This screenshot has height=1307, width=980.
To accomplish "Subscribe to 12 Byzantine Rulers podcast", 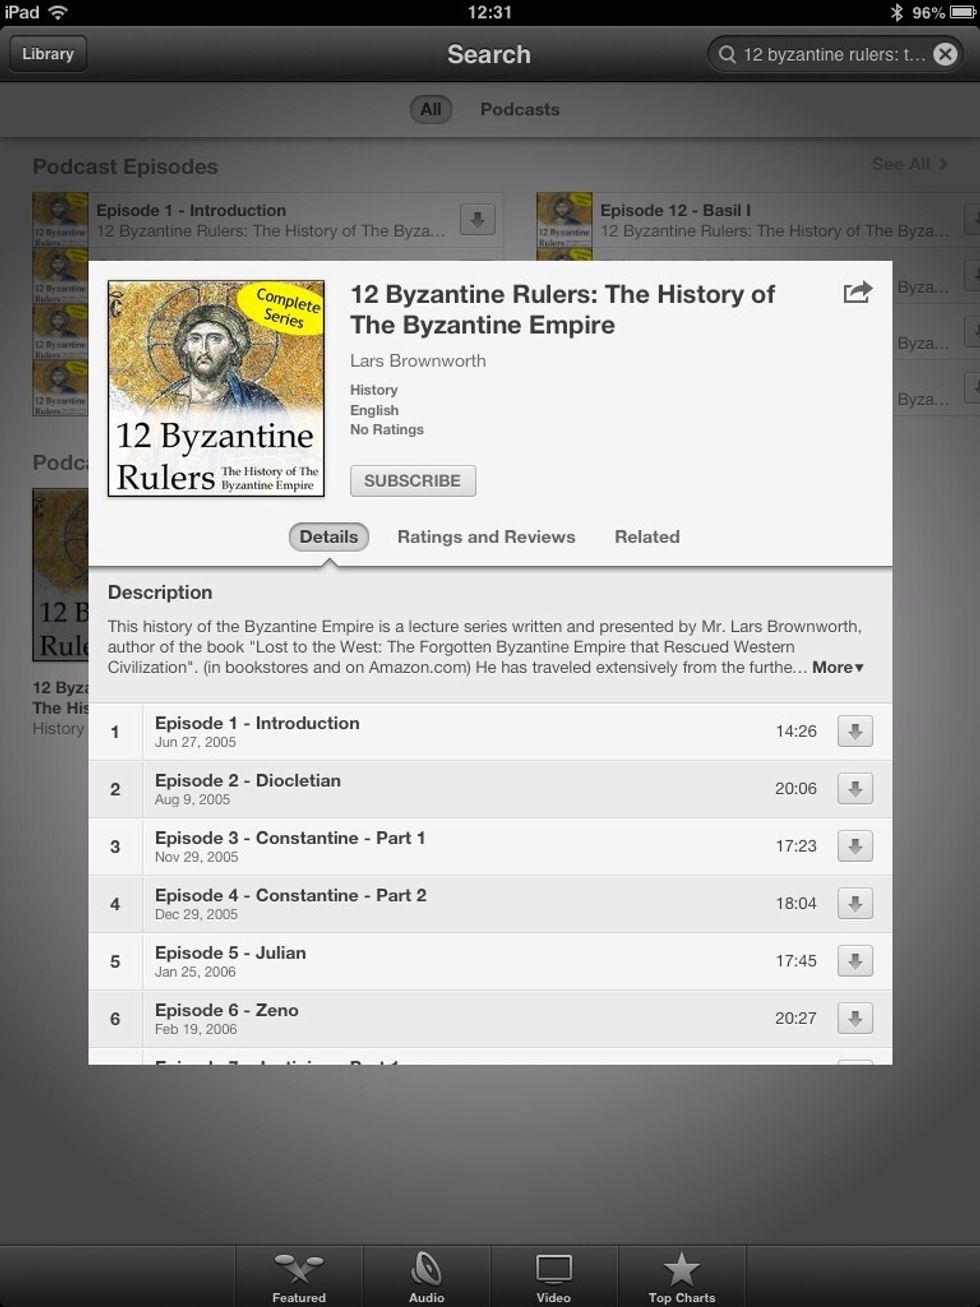I will (x=412, y=481).
